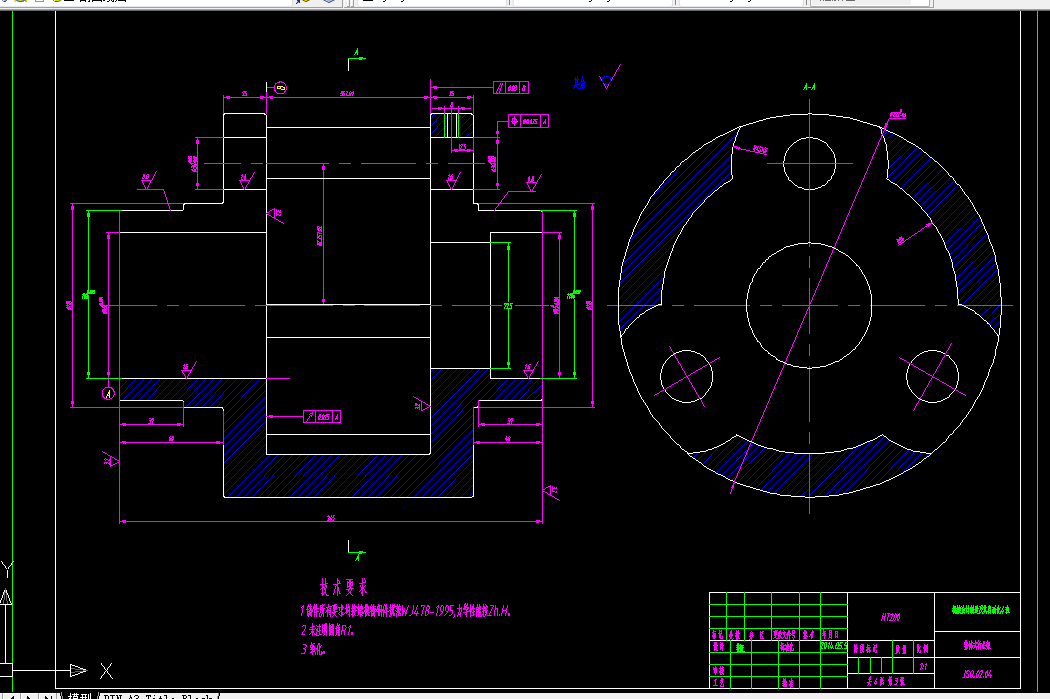1050x699 pixels.
Task: Open the DIN A3 Title Block layout tab
Action: (158, 696)
